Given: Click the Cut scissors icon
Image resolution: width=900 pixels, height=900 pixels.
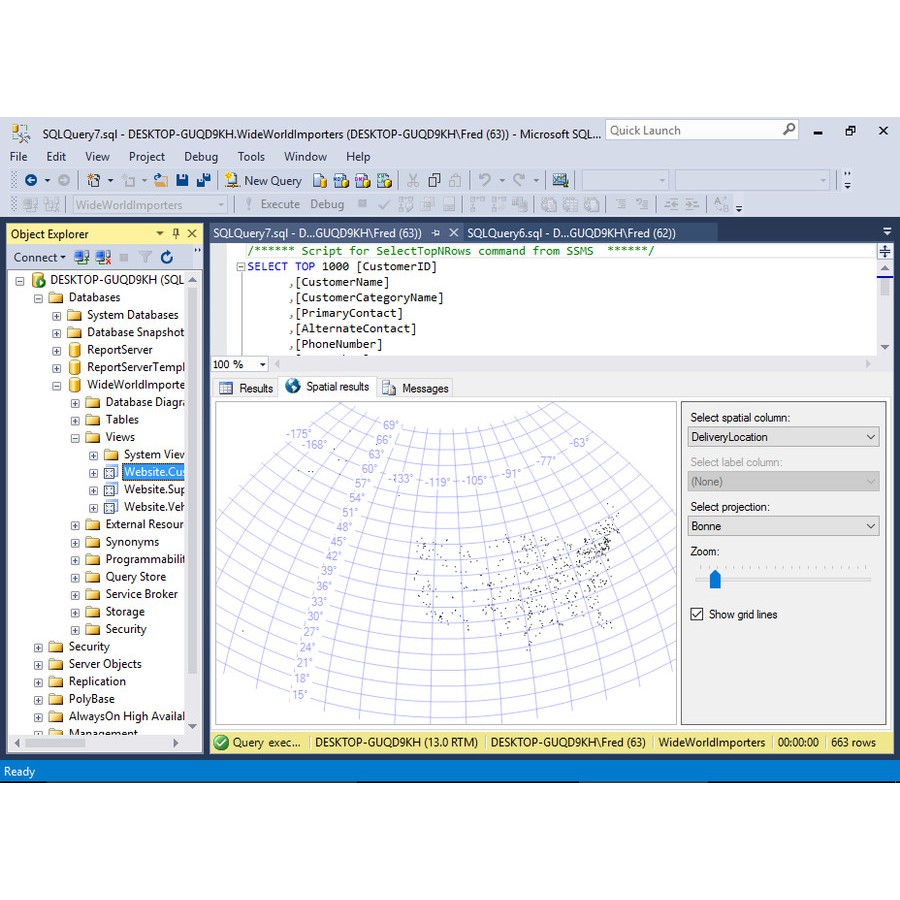Looking at the screenshot, I should pyautogui.click(x=413, y=181).
